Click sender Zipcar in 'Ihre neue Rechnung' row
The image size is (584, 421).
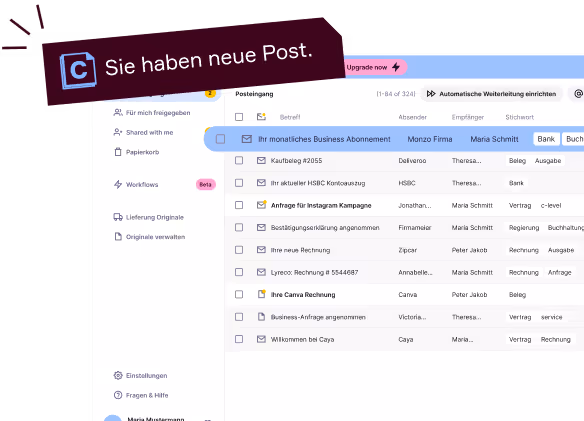point(407,250)
